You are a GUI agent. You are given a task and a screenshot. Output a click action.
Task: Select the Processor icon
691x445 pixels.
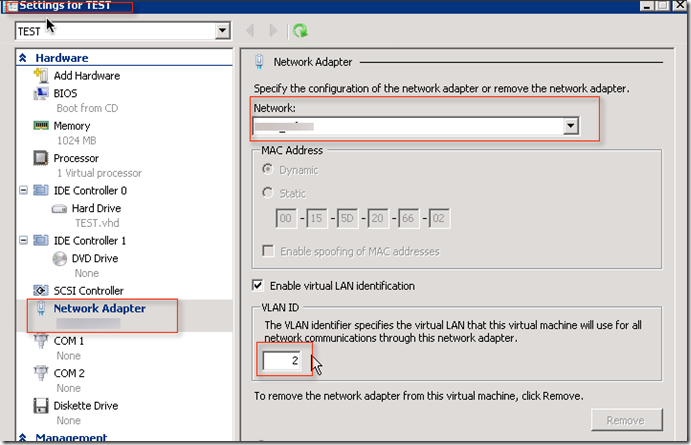point(41,158)
